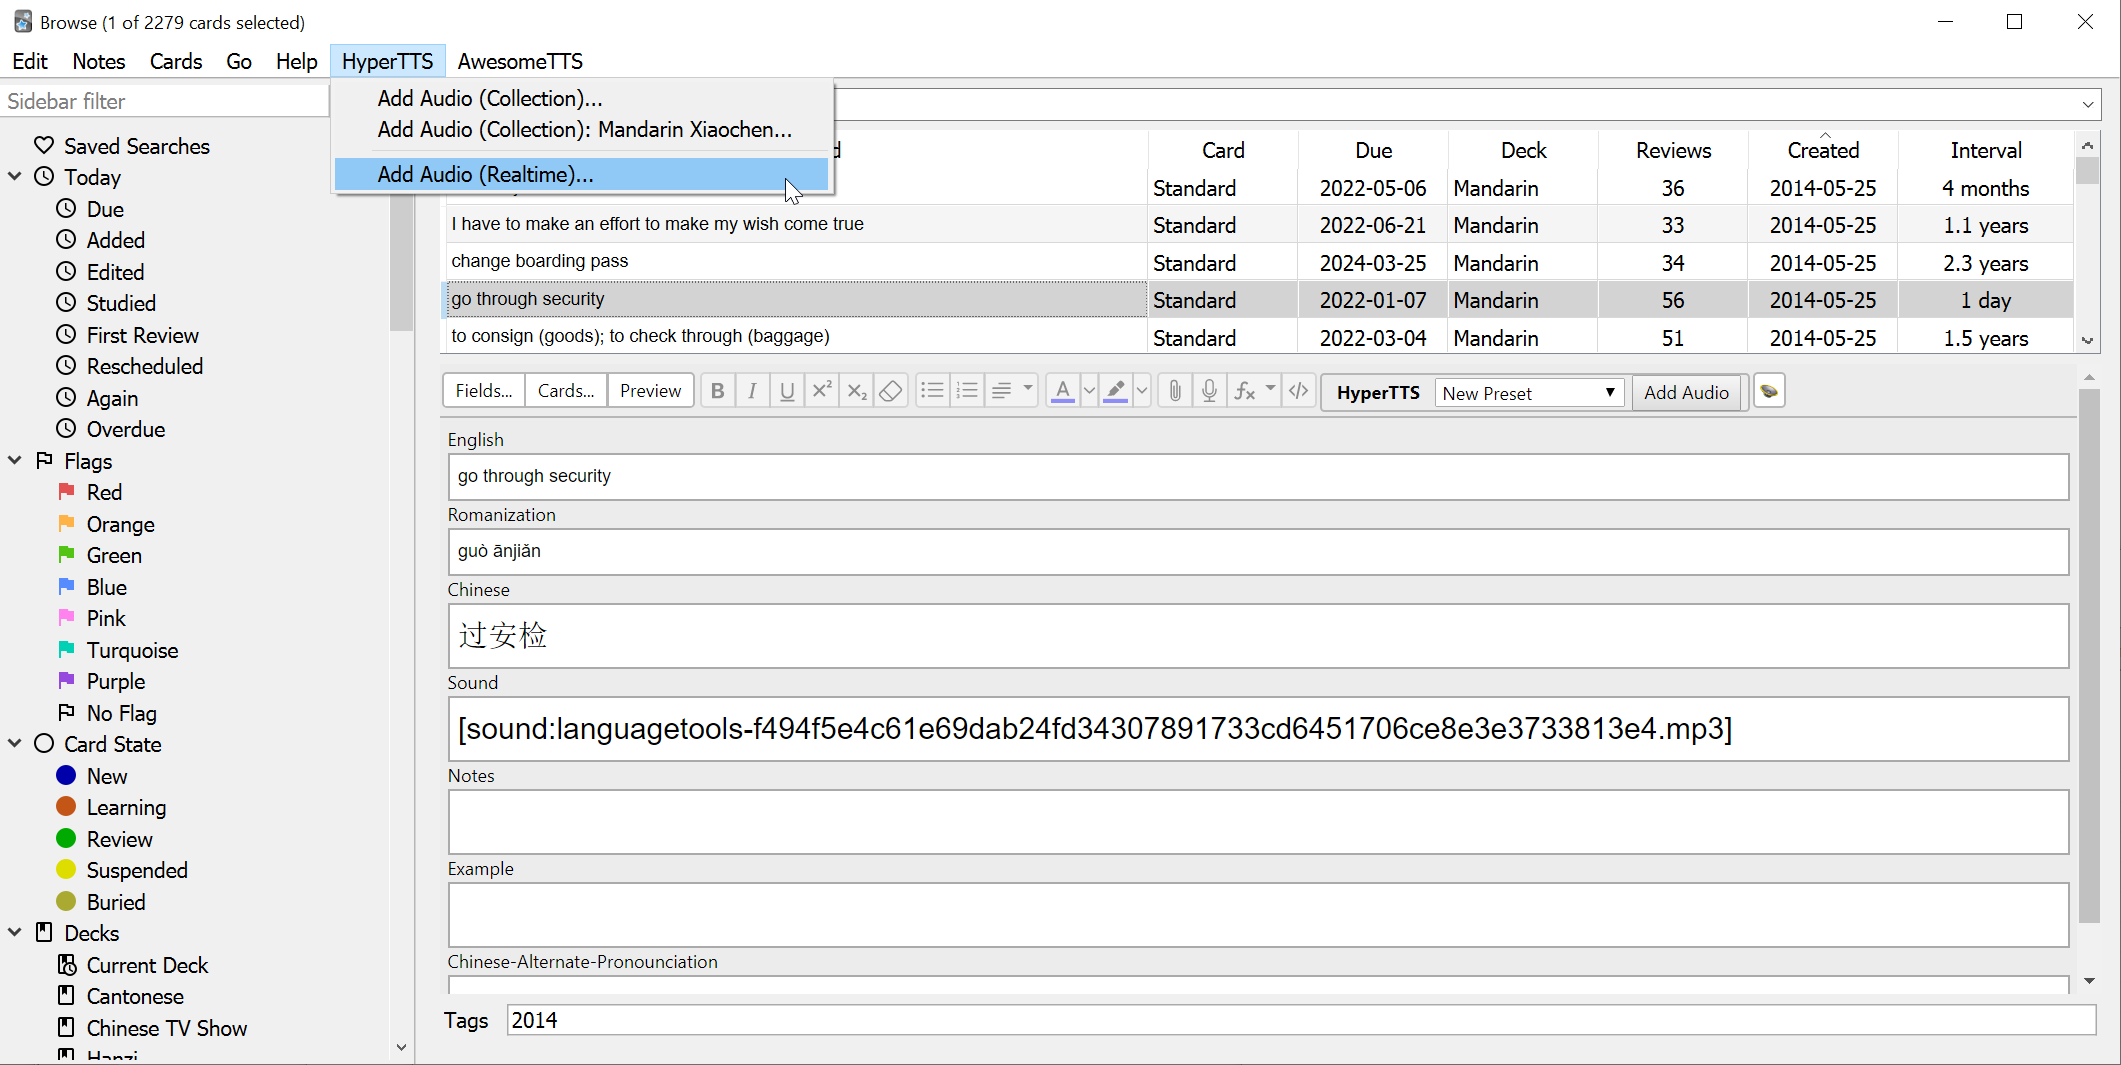
Task: Open the Current Deck item
Action: tap(147, 965)
